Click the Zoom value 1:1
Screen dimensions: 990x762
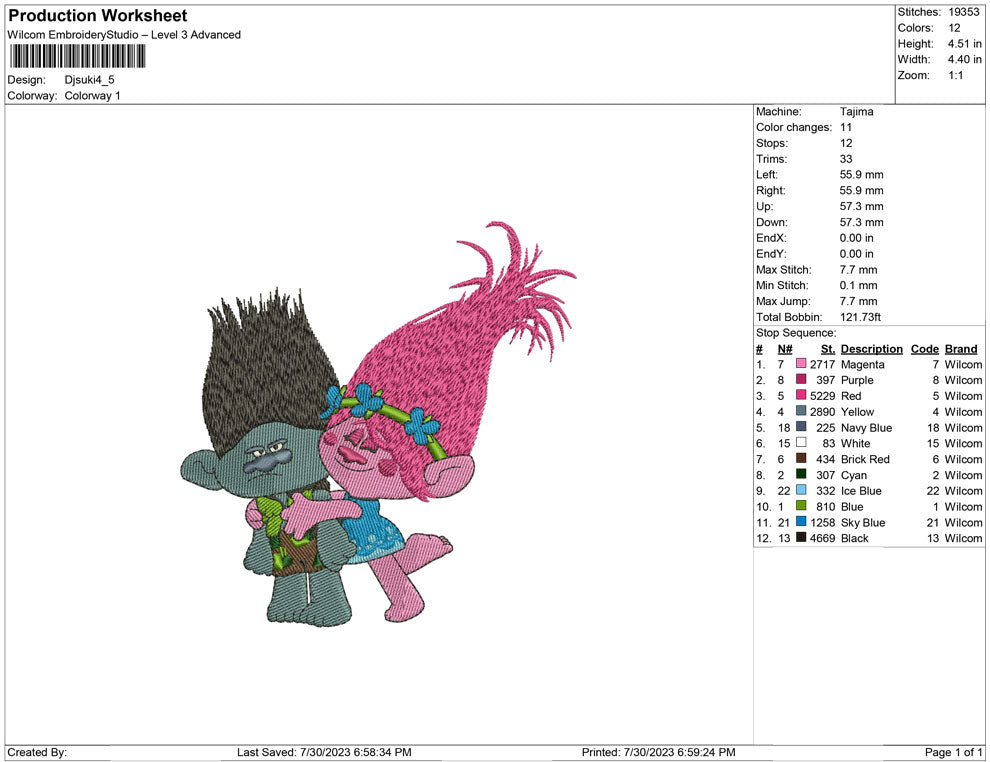[x=955, y=75]
